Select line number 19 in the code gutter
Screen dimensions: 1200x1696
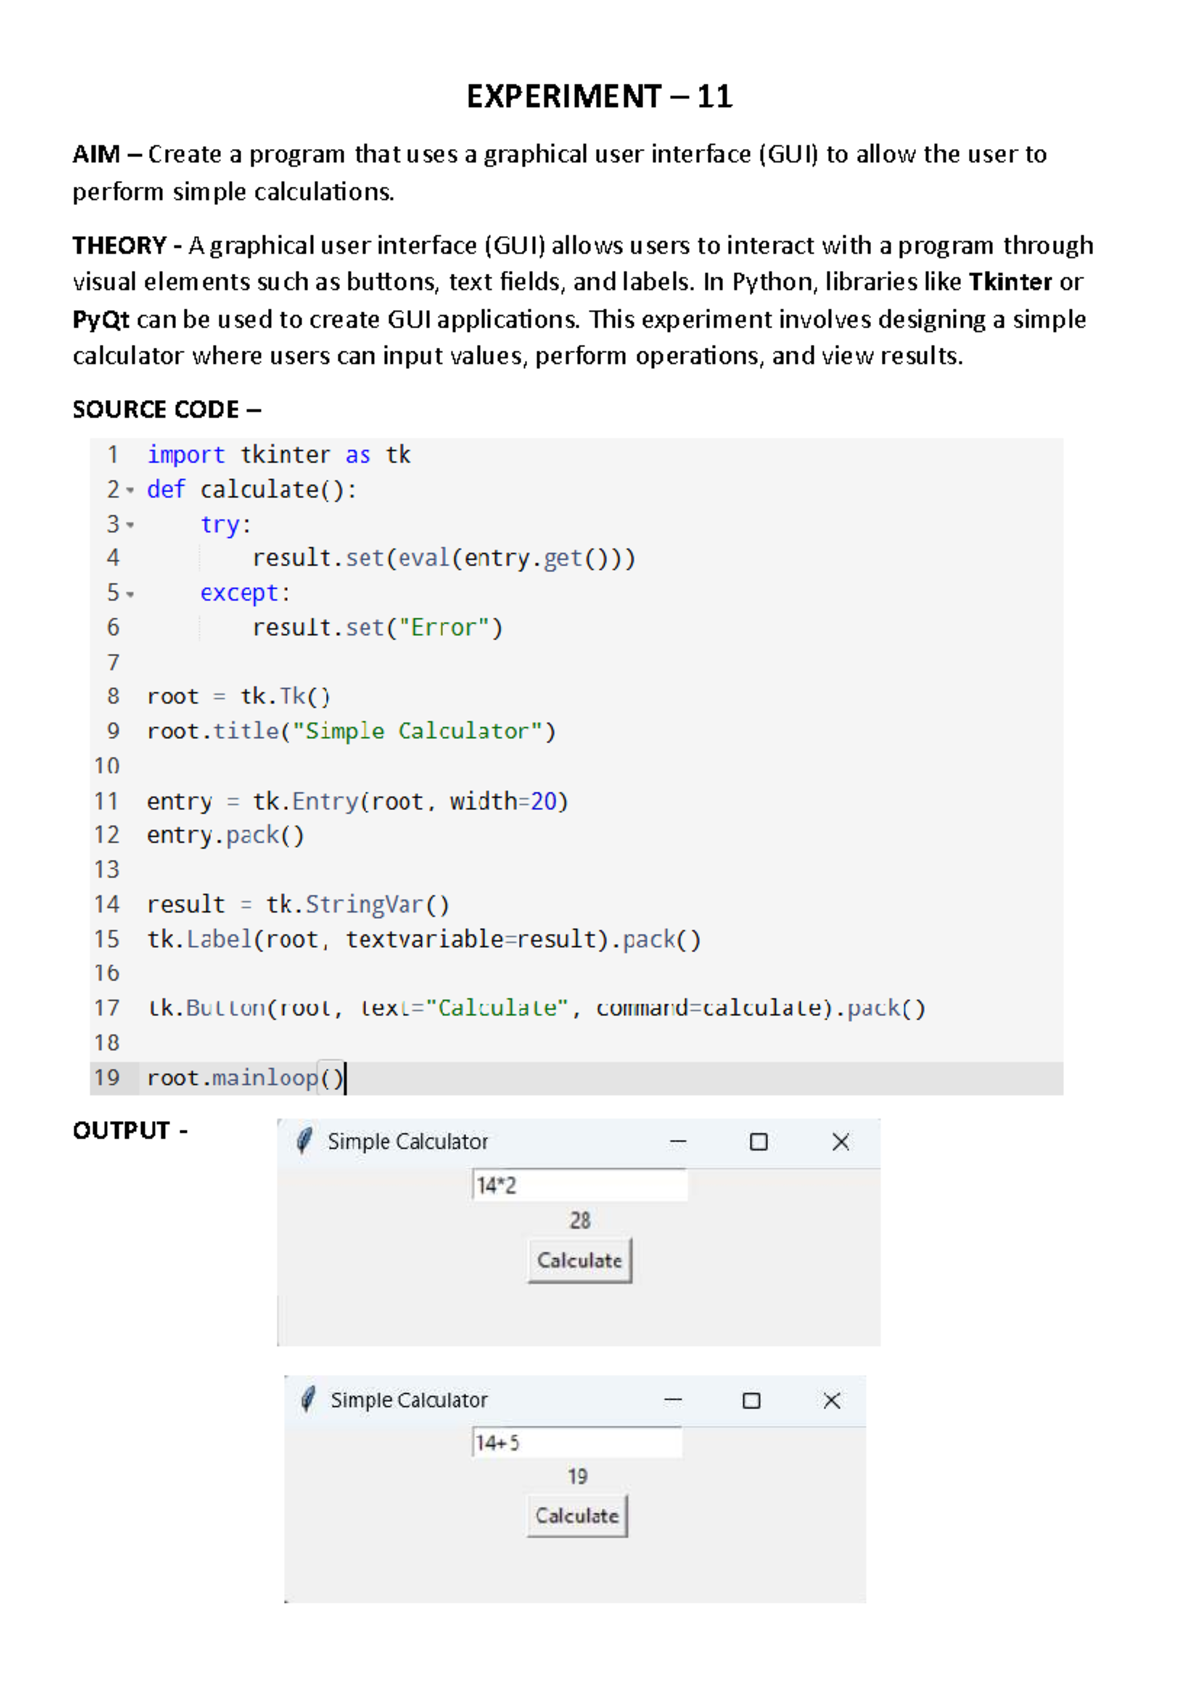tap(107, 1078)
